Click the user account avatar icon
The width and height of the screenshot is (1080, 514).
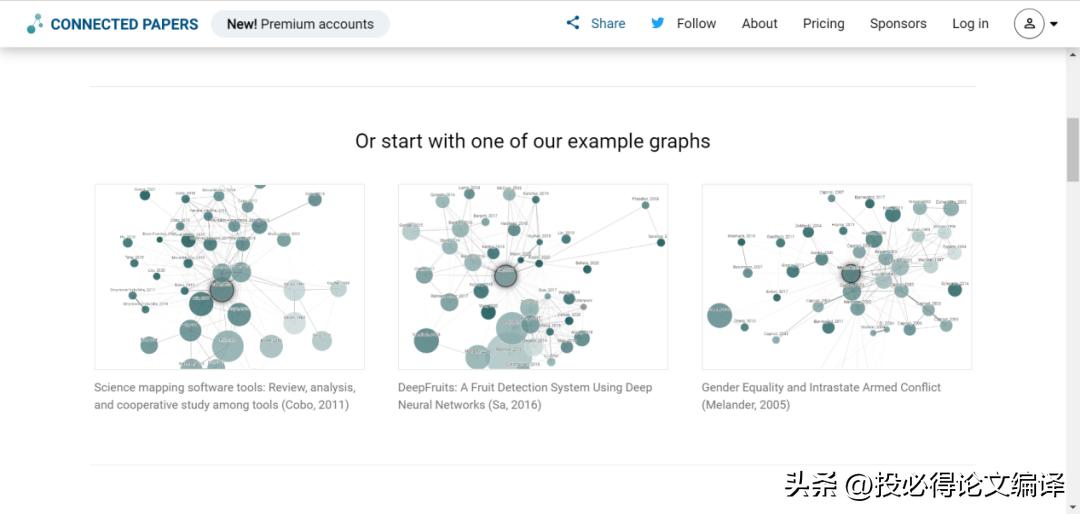[1029, 24]
